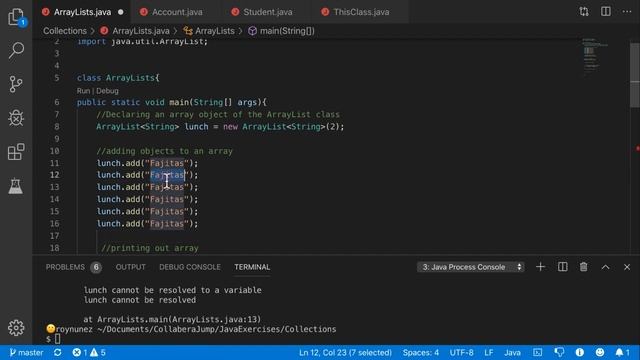This screenshot has height=360, width=640.
Task: Open notifications bell in status bar
Action: (622, 352)
